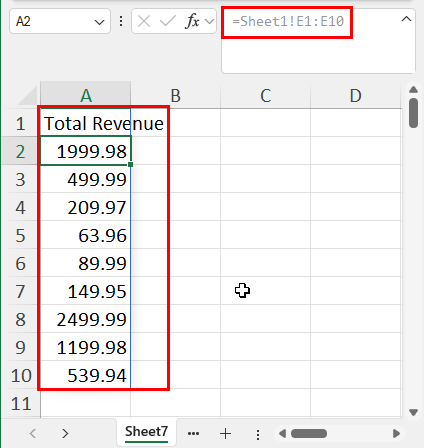This screenshot has height=448, width=424.
Task: Select column B header
Action: tap(175, 95)
